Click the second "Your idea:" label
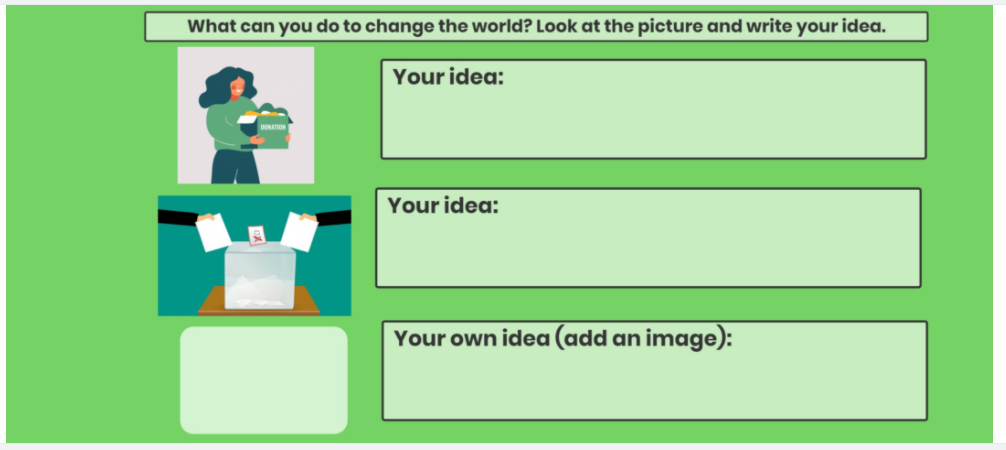1006x450 pixels. coord(442,206)
